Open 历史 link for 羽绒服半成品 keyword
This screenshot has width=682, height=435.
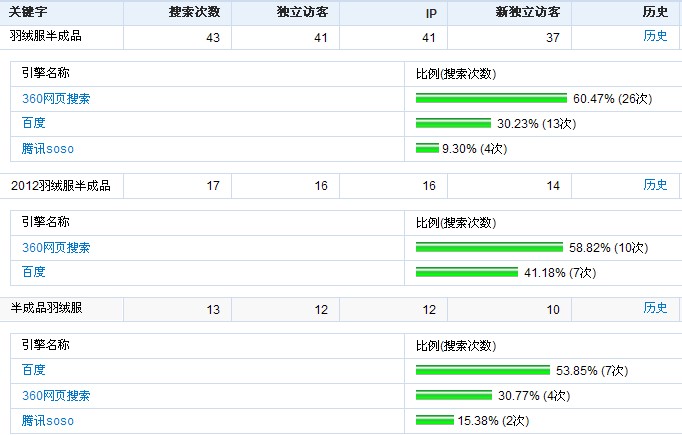coord(655,36)
